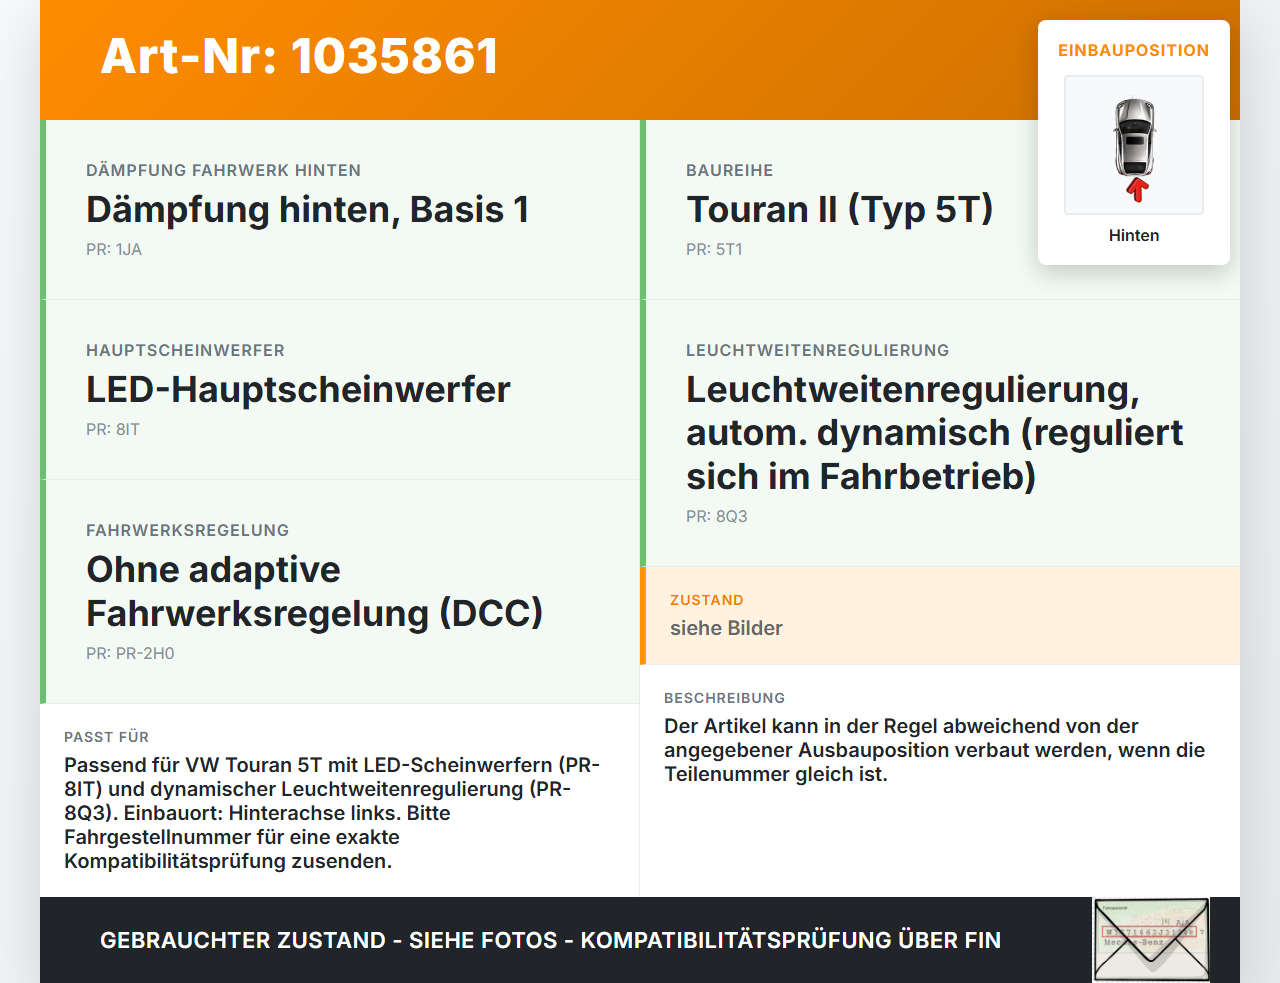Click the DÄMPFUNG FAHRWERK HINTEN label
This screenshot has width=1280, height=983.
(x=223, y=170)
